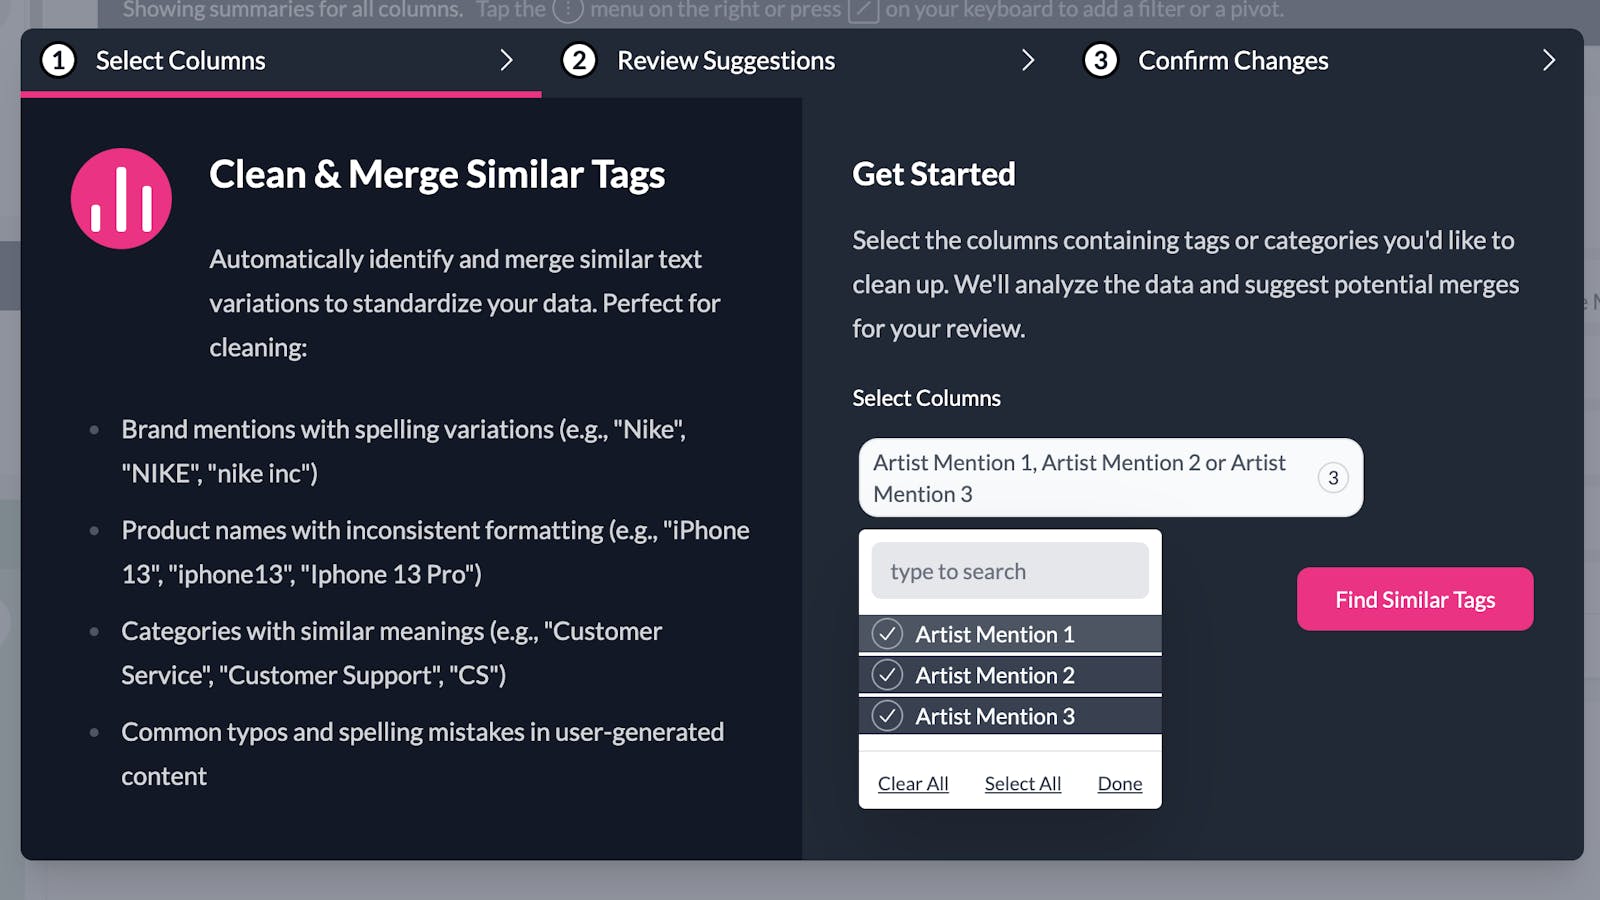Click the step 2 circled number icon
This screenshot has width=1600, height=900.
(579, 60)
